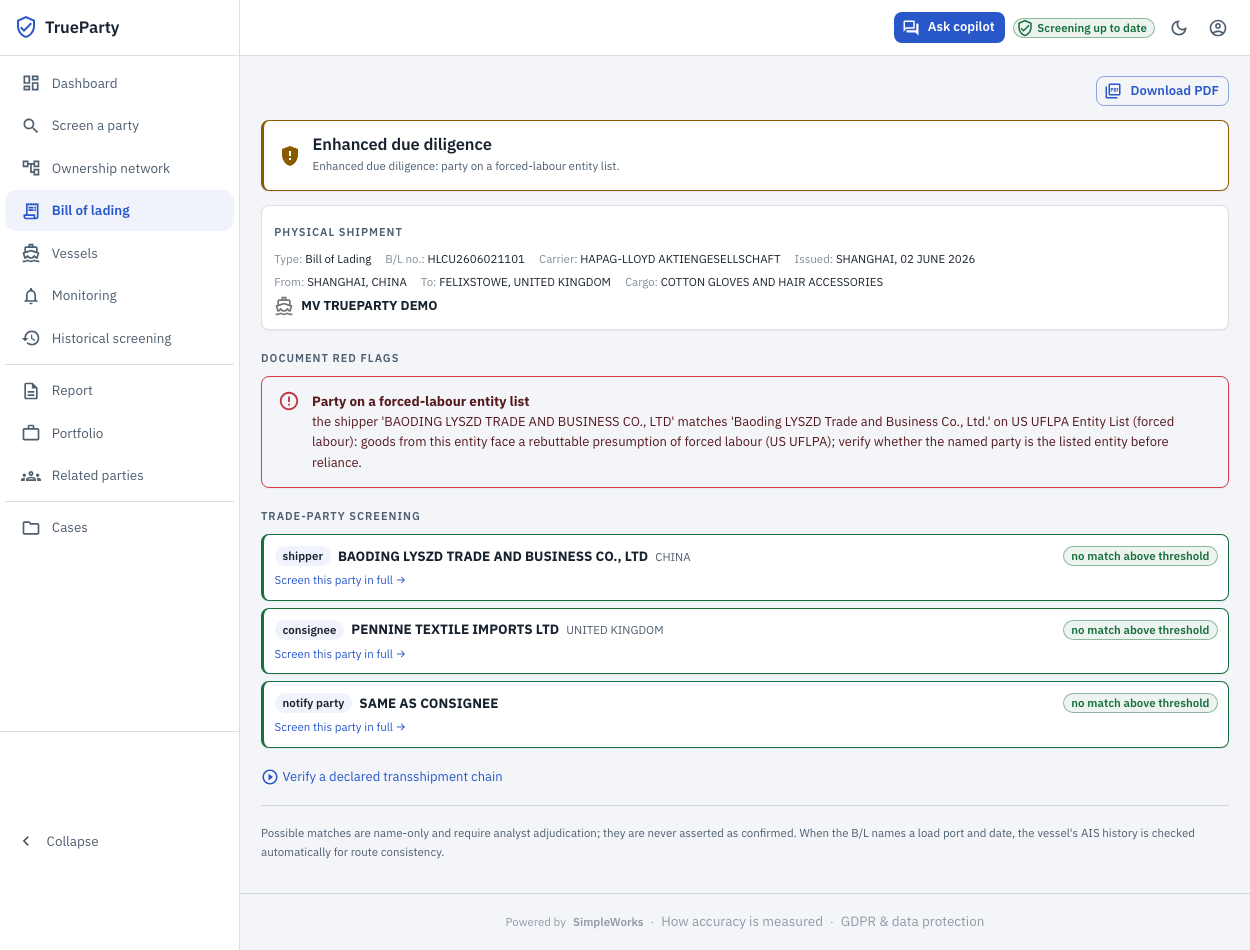Click destination FELIXSTOWE, UNITED KINGDOM
This screenshot has height=950, width=1250.
point(526,282)
